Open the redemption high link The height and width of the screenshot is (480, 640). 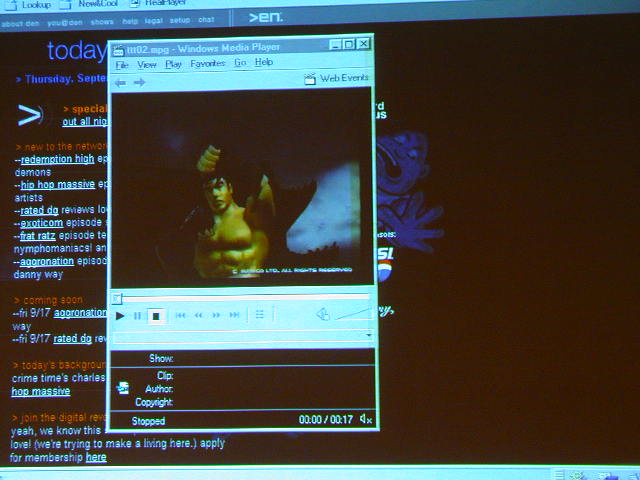pyautogui.click(x=57, y=159)
